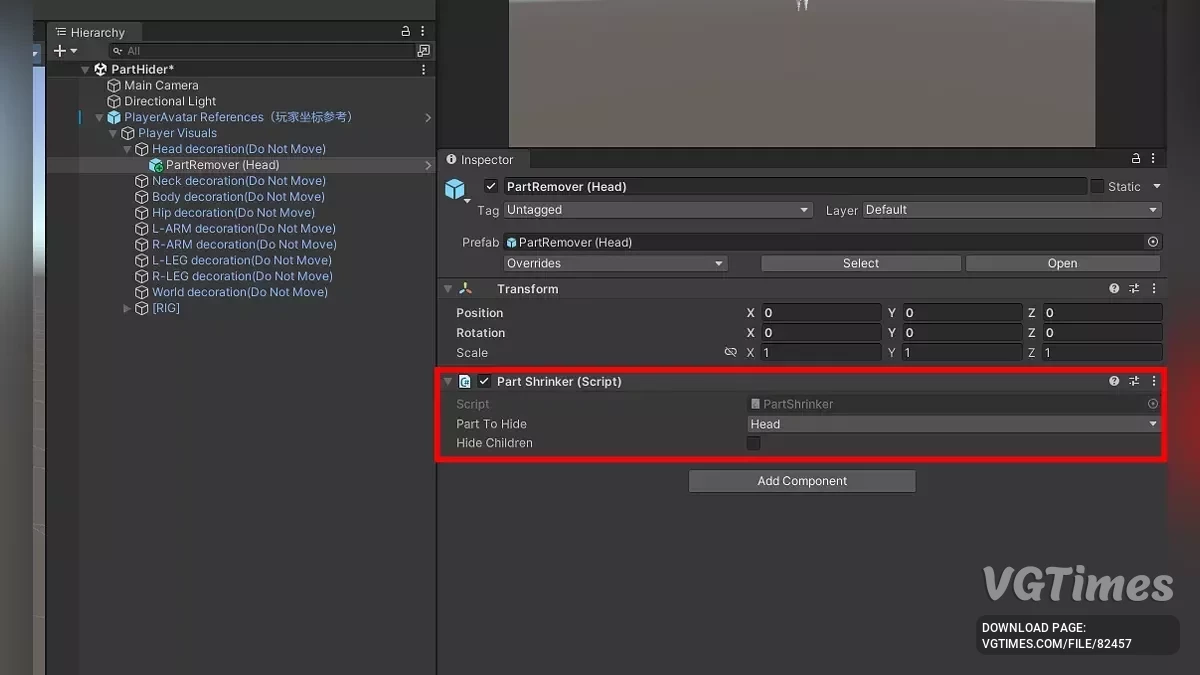Select Neck decoration(Do Not Move) in hierarchy
1200x675 pixels.
238,181
